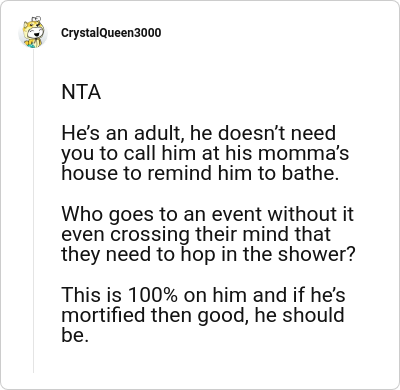400x390 pixels.
Task: Click the "100%" text in the last paragraph
Action: 152,295
